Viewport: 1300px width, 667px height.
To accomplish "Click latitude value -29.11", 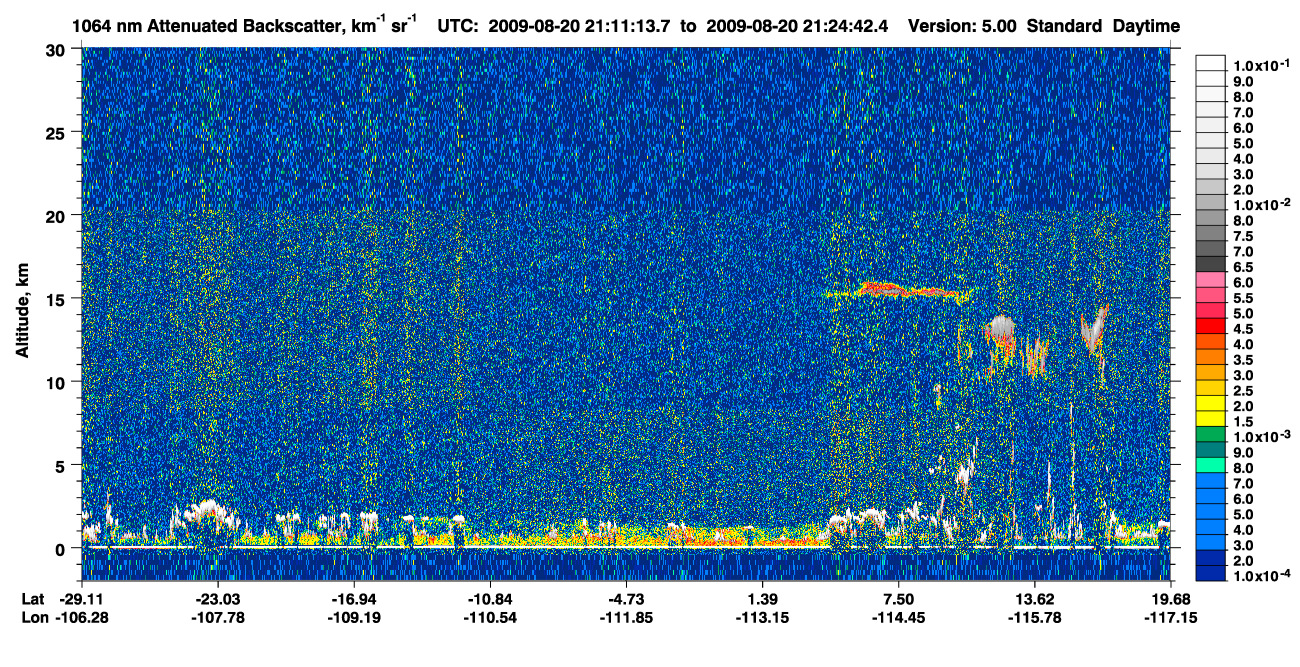I will pos(80,598).
